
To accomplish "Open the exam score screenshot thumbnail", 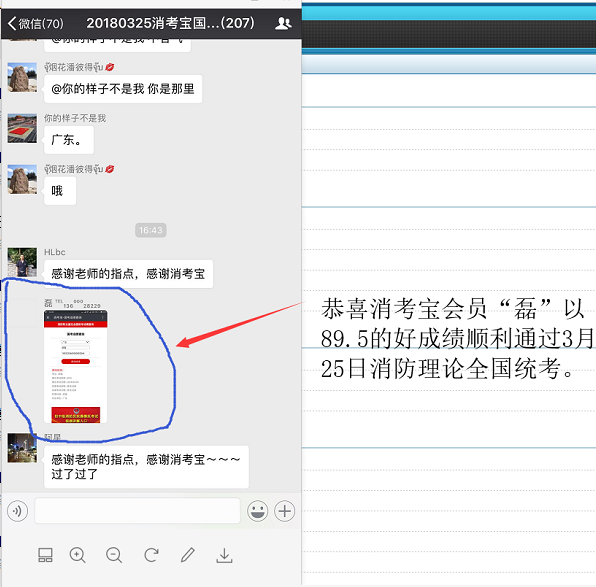I will pyautogui.click(x=76, y=366).
